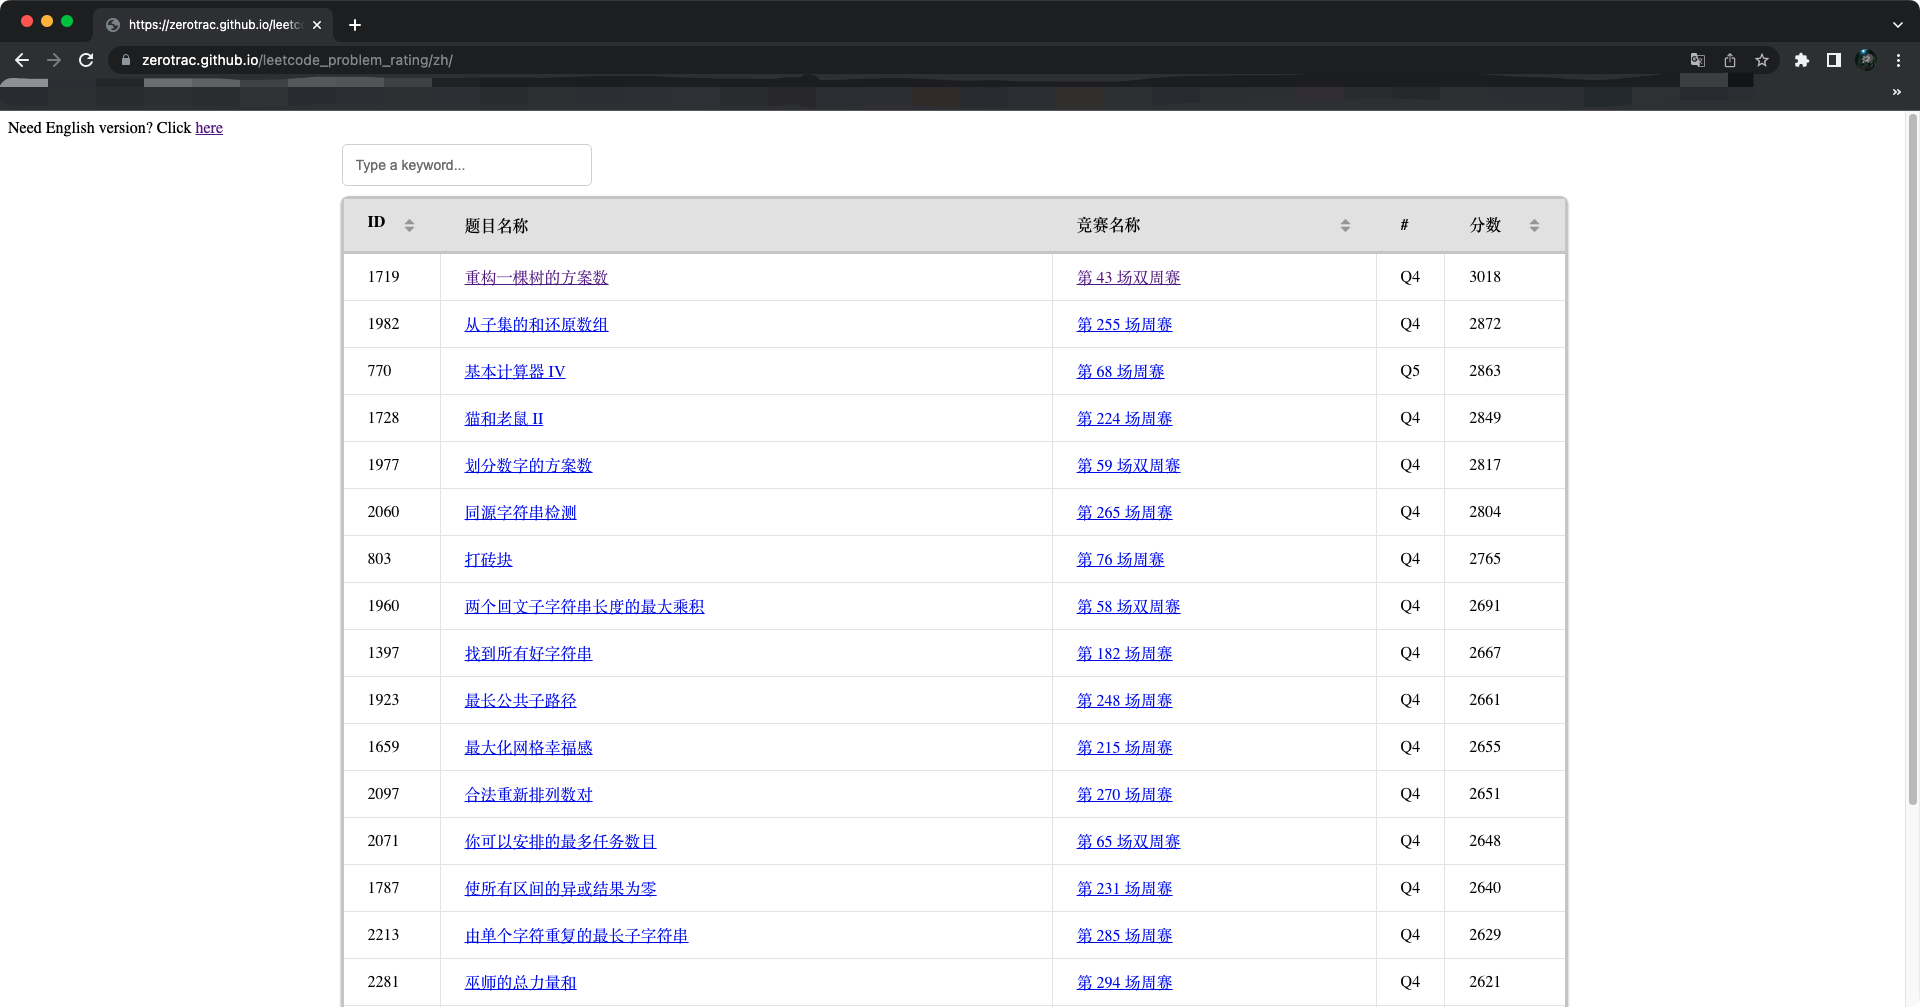Open the three-dot browser menu

pyautogui.click(x=1898, y=60)
